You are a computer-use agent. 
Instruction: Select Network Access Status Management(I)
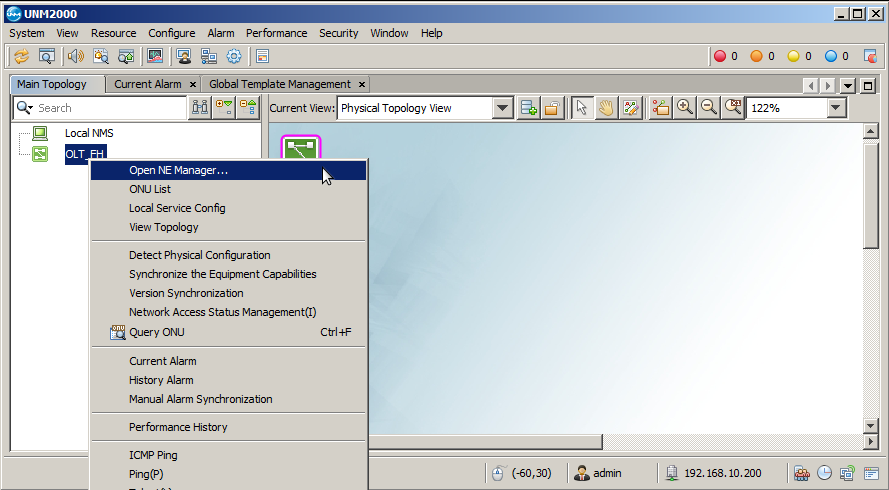tap(228, 312)
